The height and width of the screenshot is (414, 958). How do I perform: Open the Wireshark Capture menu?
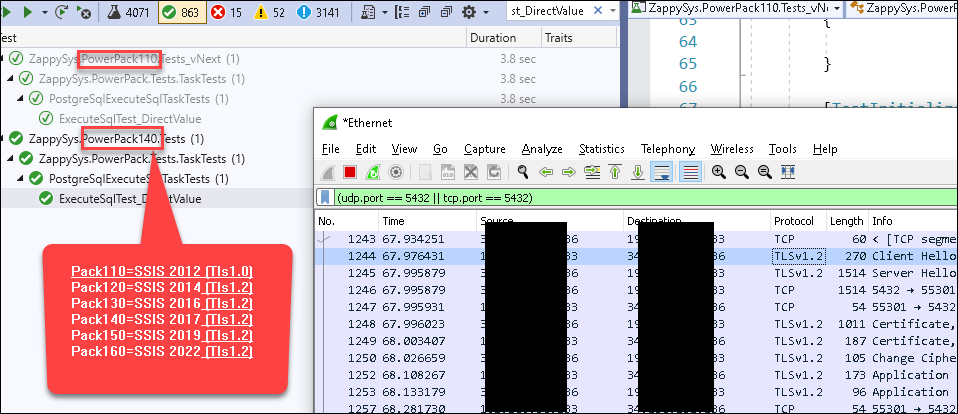484,149
